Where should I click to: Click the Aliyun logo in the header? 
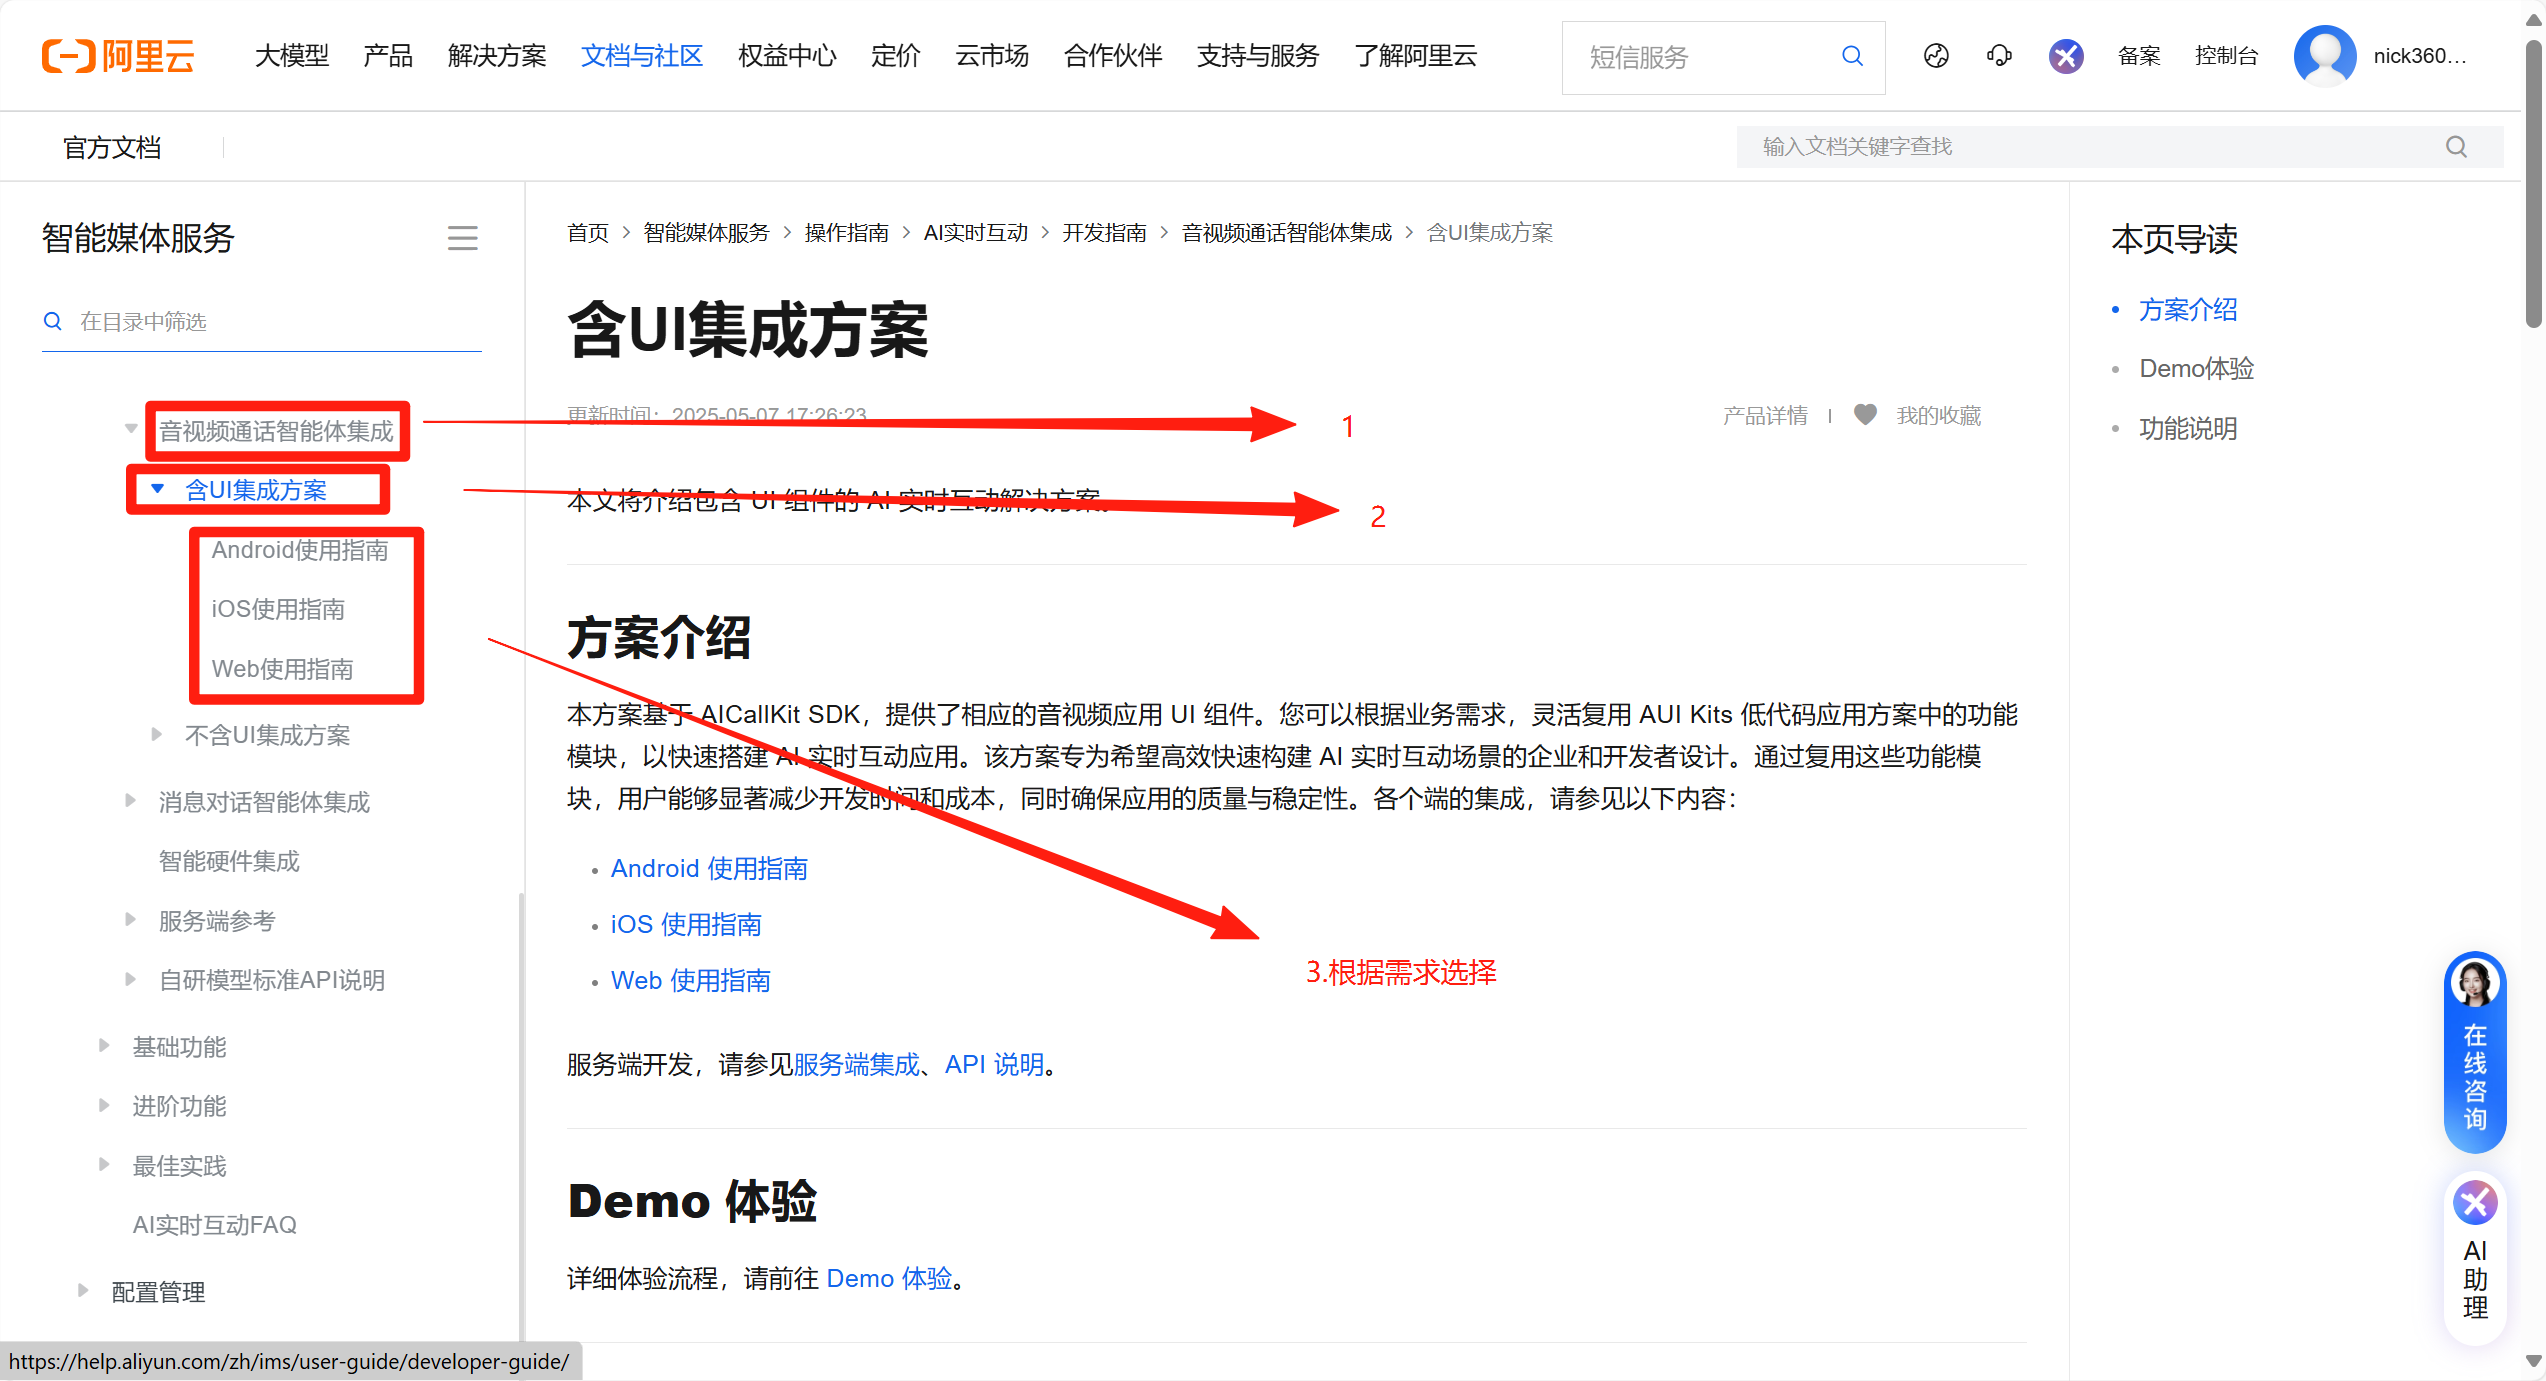pyautogui.click(x=118, y=56)
